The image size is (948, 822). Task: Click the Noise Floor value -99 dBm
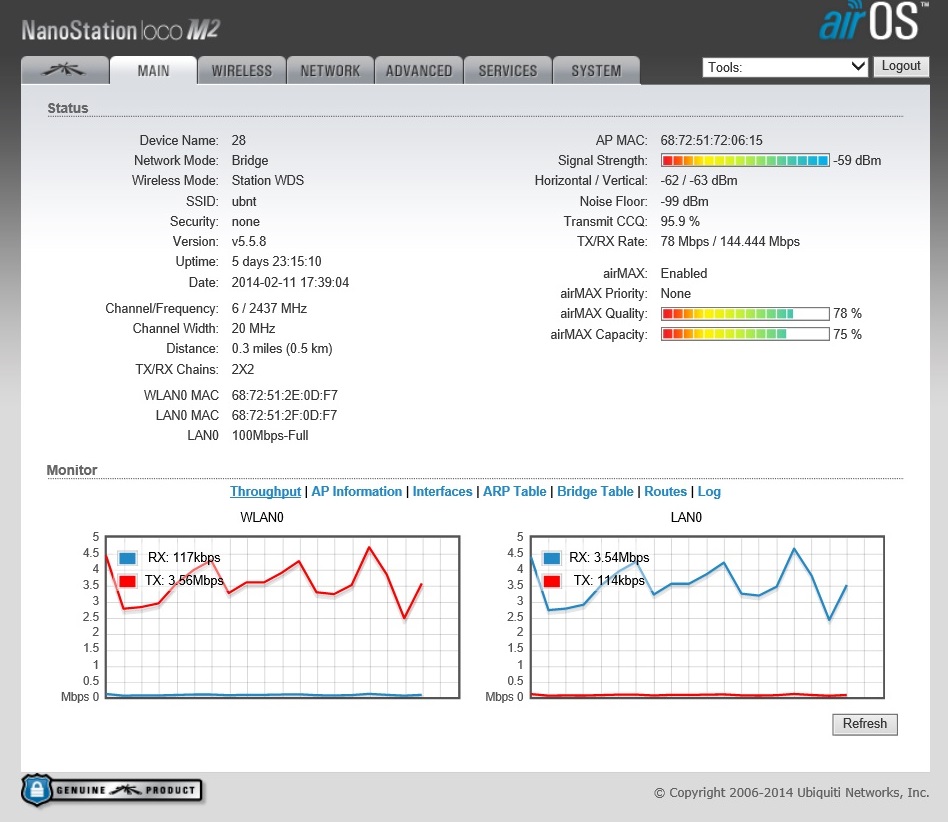(684, 201)
